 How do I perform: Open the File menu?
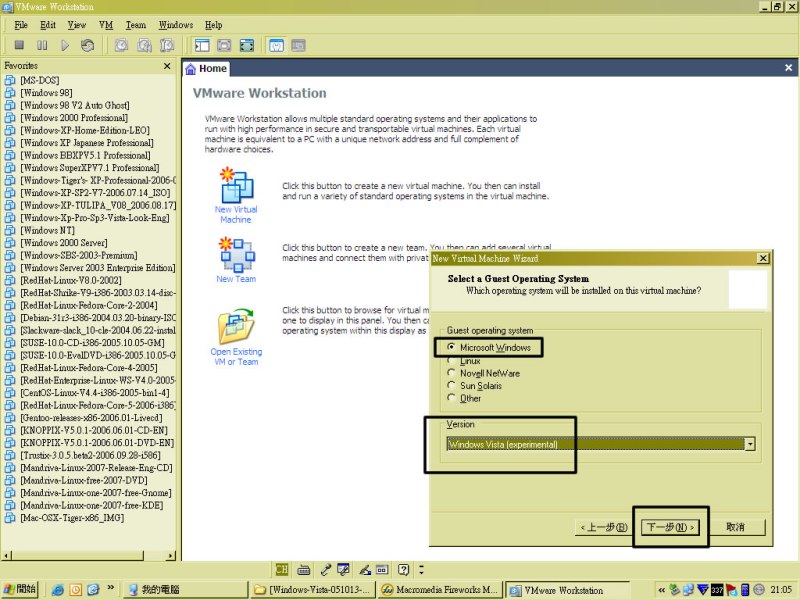[x=21, y=25]
